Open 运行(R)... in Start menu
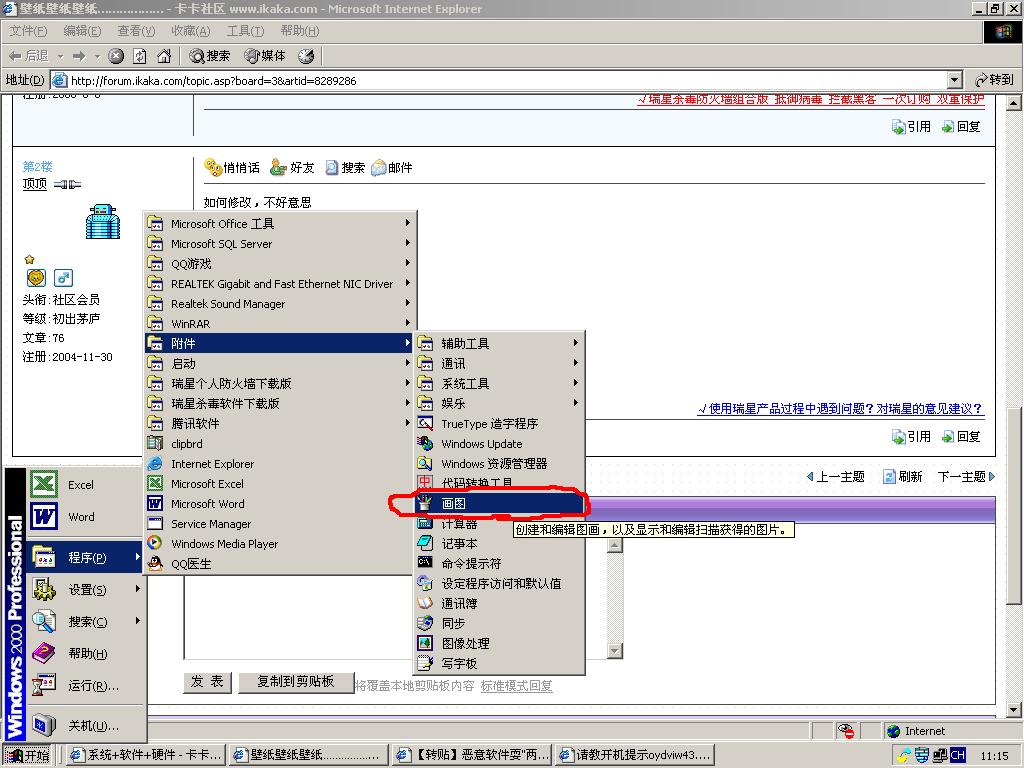The width and height of the screenshot is (1024, 768). [x=84, y=685]
